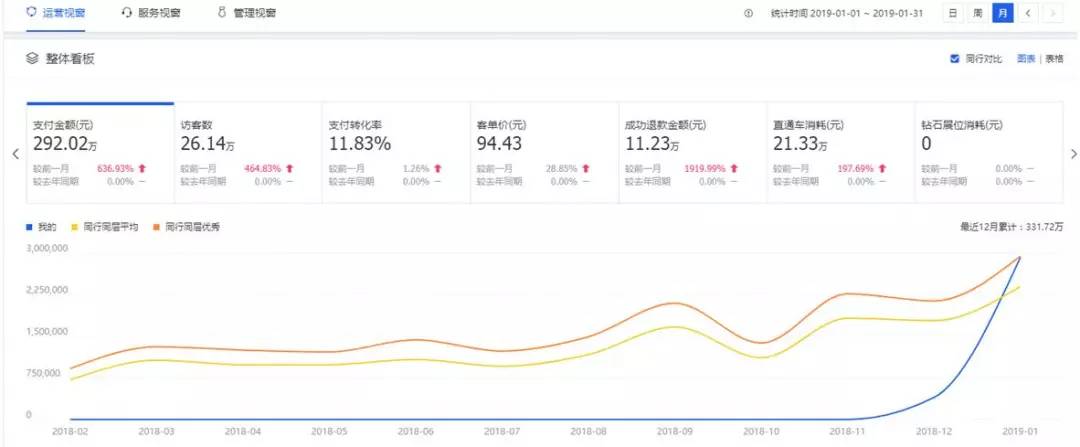Image resolution: width=1080 pixels, height=447 pixels.
Task: Click the 整体看板 layers icon
Action: pos(32,59)
